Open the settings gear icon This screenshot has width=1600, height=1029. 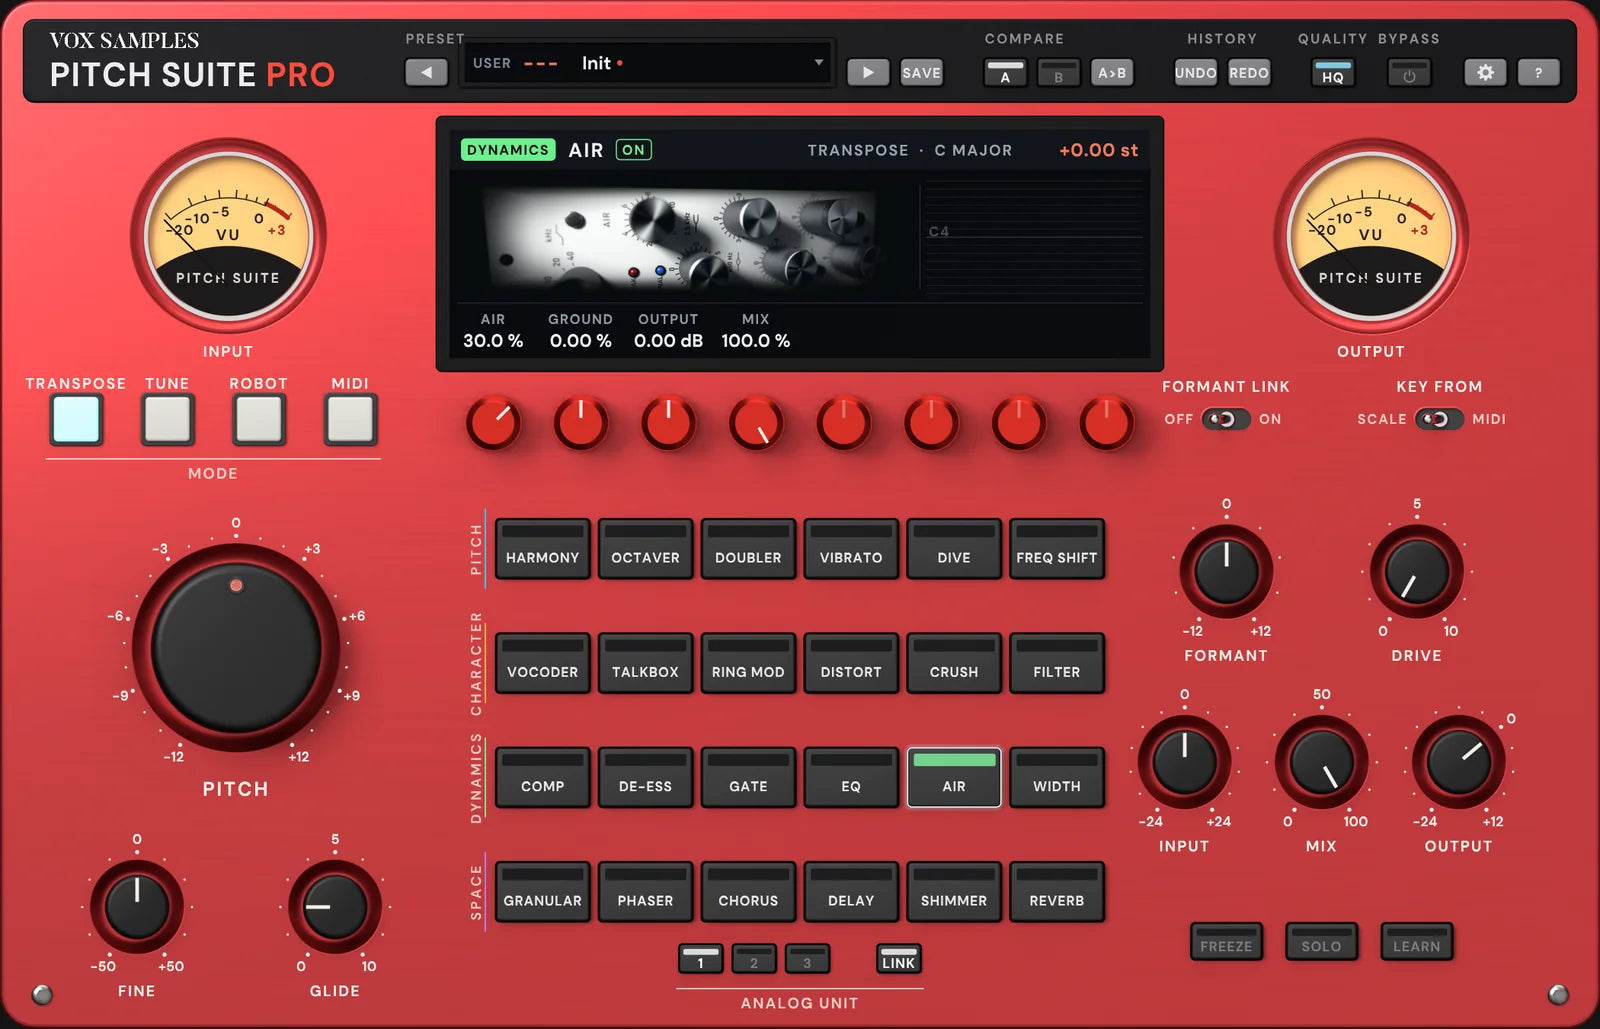[1485, 73]
